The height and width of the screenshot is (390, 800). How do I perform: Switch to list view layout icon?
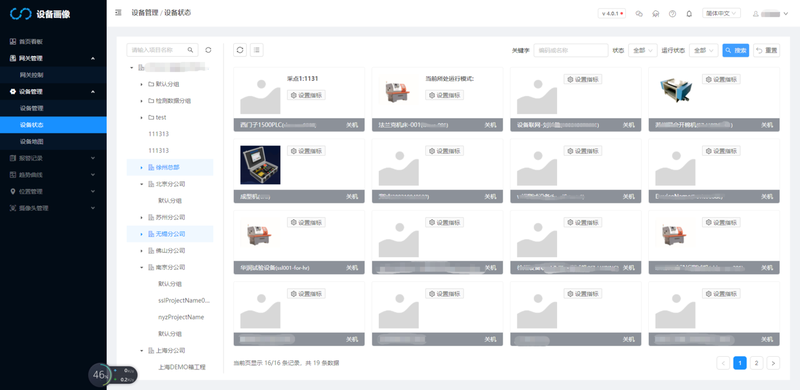(257, 50)
